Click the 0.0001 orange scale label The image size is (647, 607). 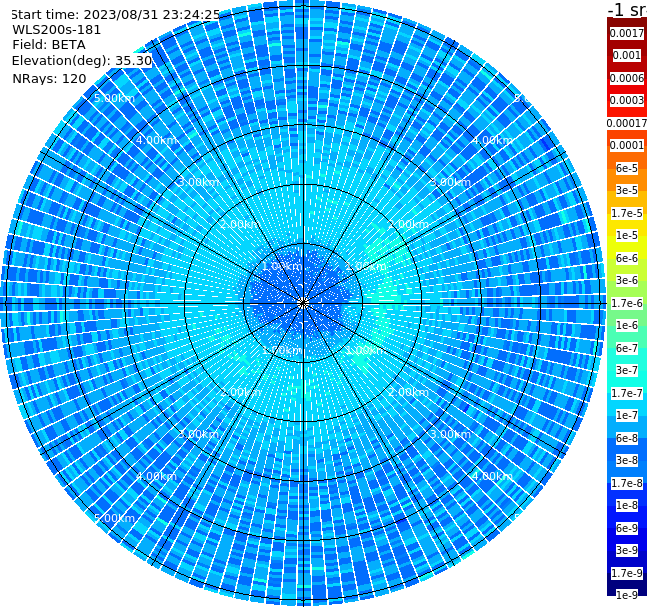click(627, 145)
